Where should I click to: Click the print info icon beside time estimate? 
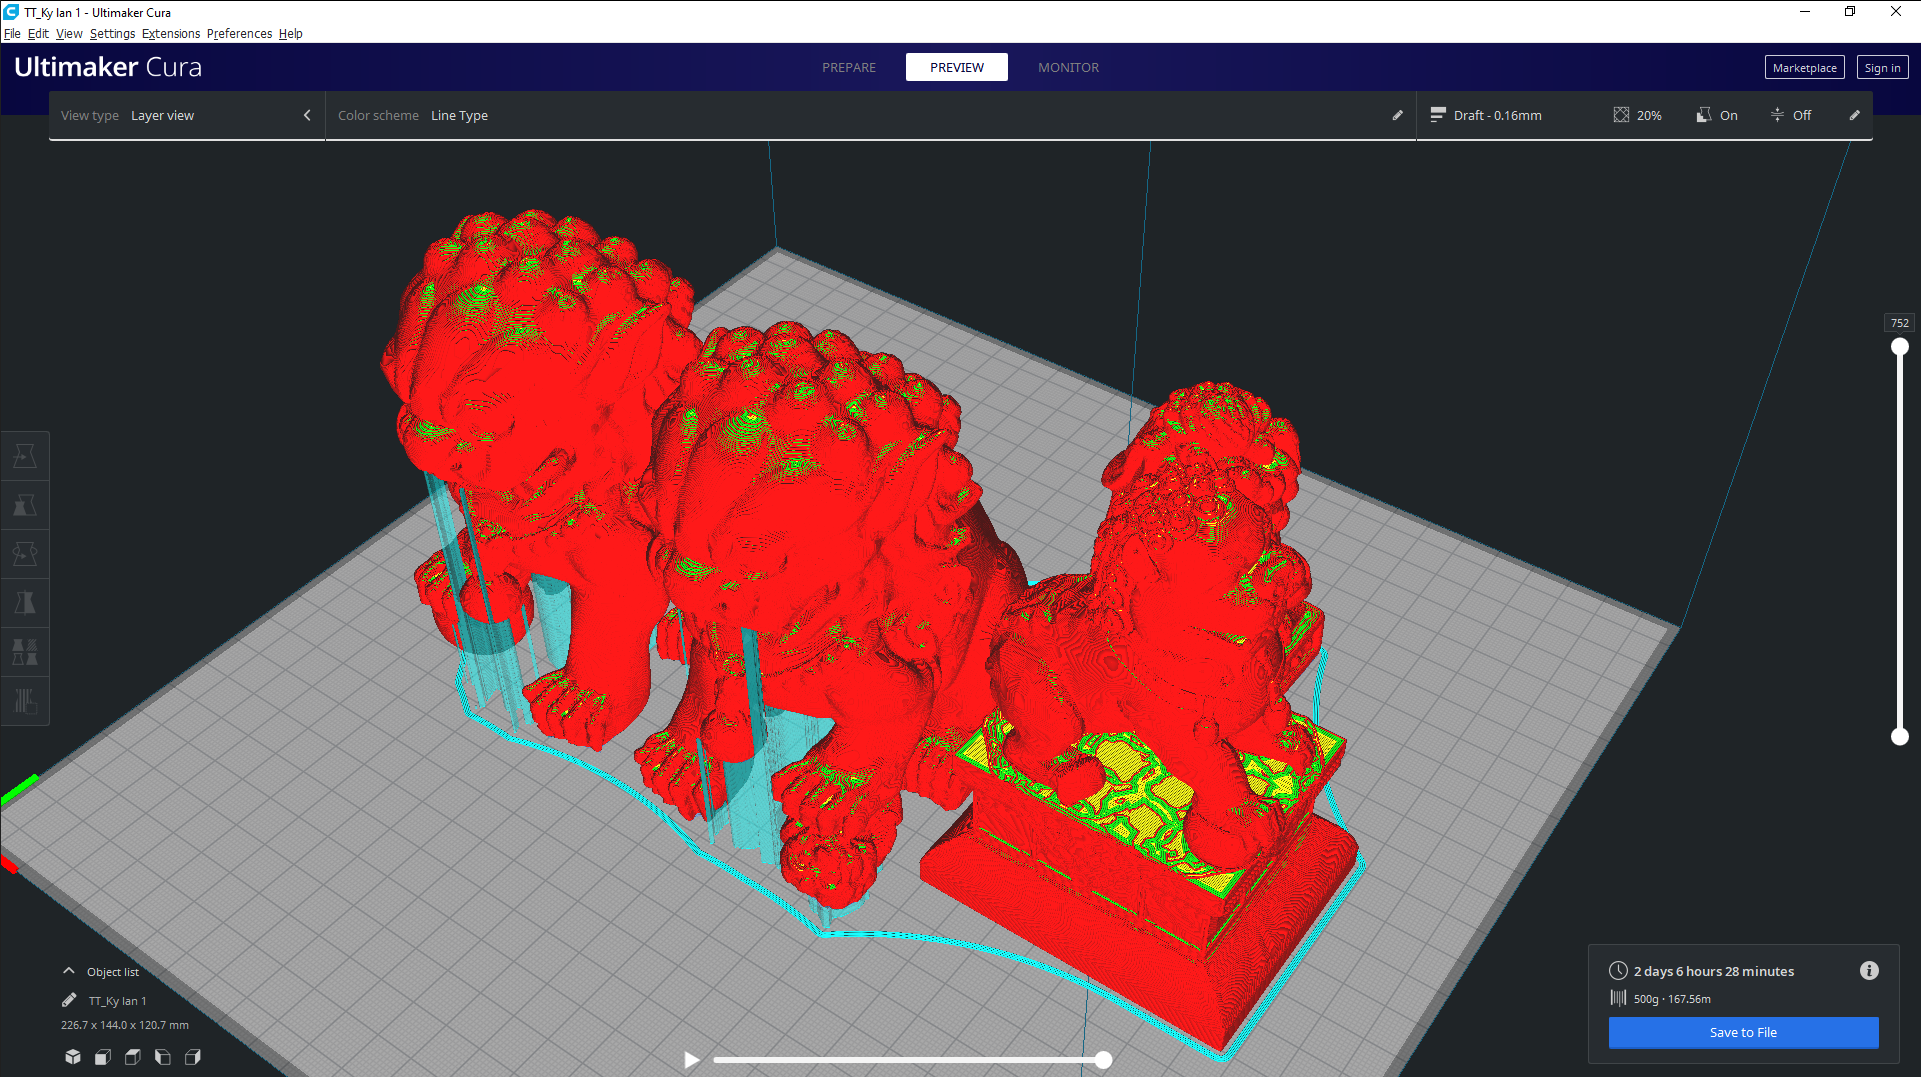[x=1869, y=971]
